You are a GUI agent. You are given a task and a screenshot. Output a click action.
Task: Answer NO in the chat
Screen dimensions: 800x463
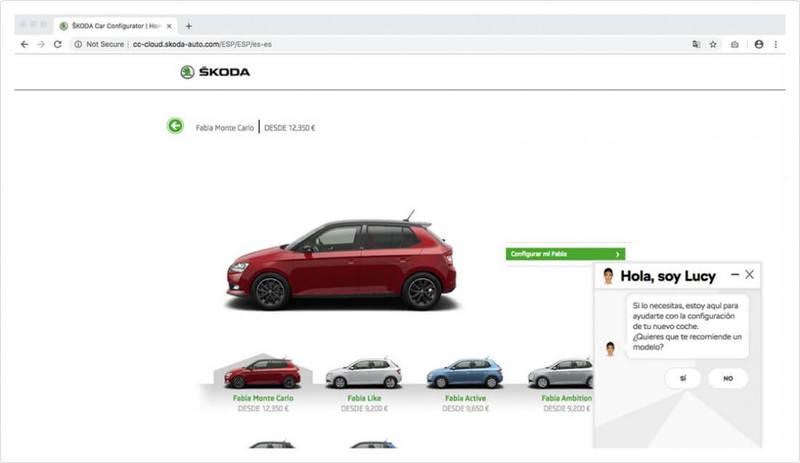point(728,378)
